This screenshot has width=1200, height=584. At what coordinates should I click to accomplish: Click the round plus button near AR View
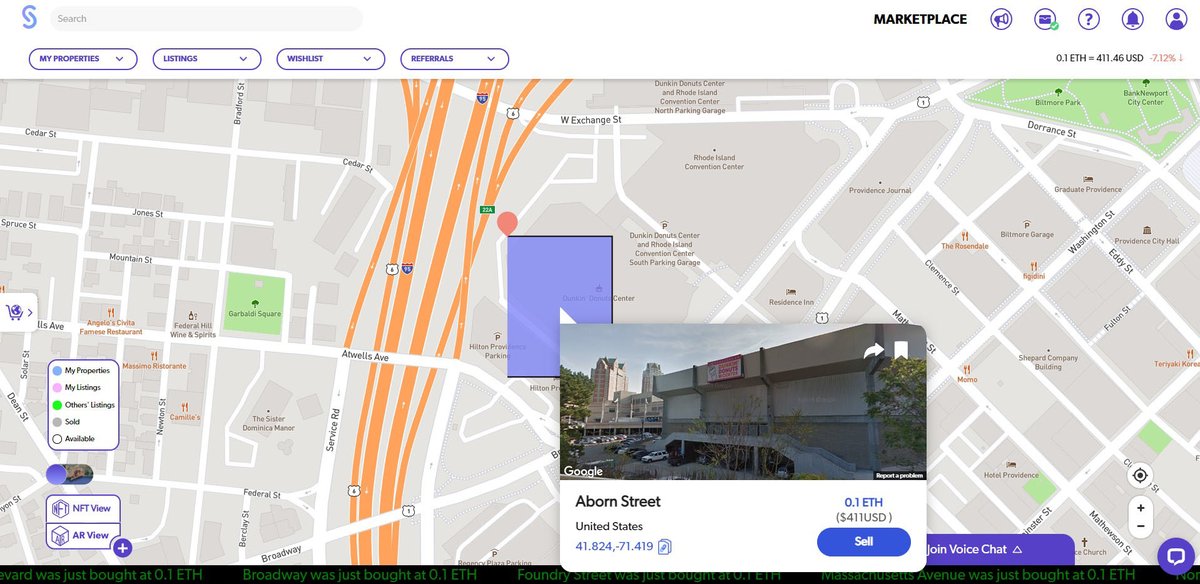[122, 547]
